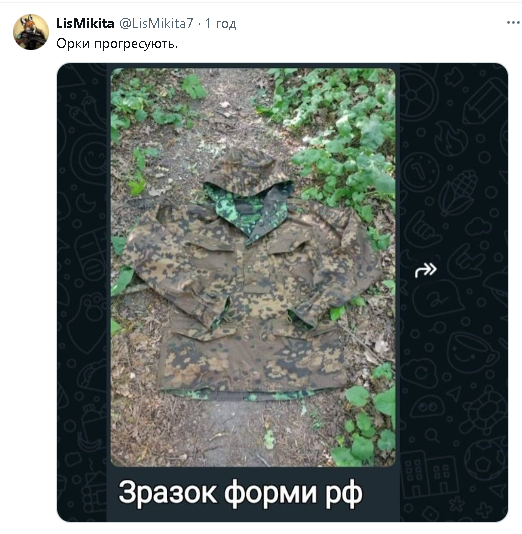Click the pencil doodle in the top corner
522x534 pixels.
484,101
